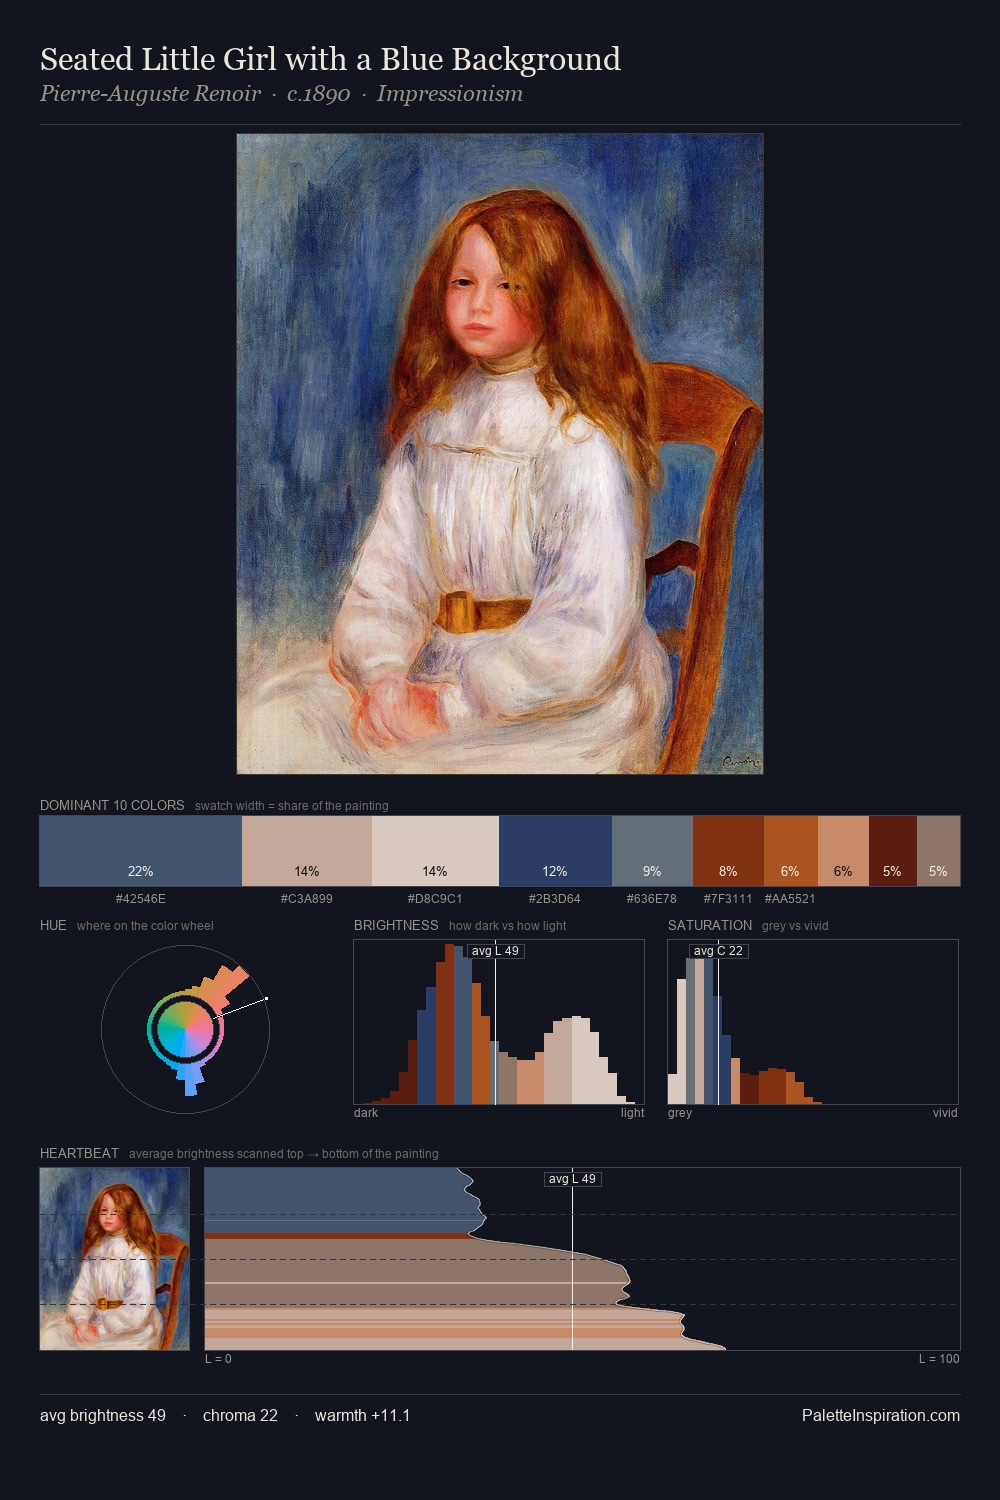Click the hue color wheel center
Viewport: 1000px width, 1500px height.
[185, 1029]
